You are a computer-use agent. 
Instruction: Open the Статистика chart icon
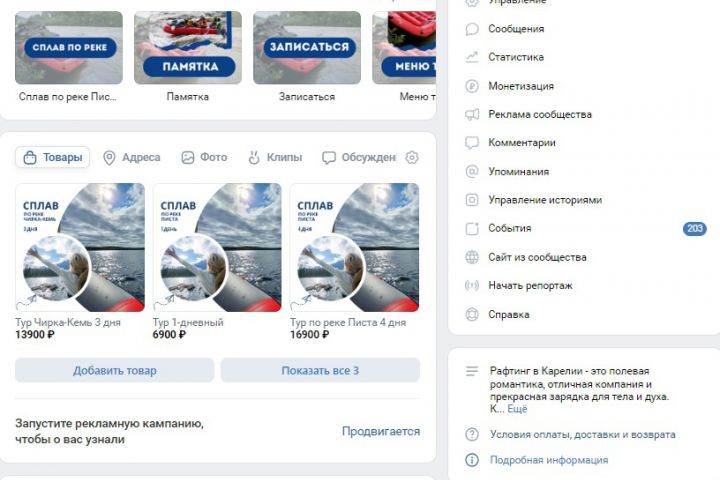(x=472, y=57)
